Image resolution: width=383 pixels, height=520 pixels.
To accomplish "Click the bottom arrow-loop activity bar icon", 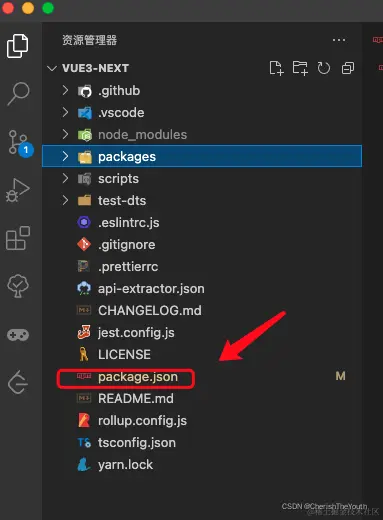I will point(17,382).
